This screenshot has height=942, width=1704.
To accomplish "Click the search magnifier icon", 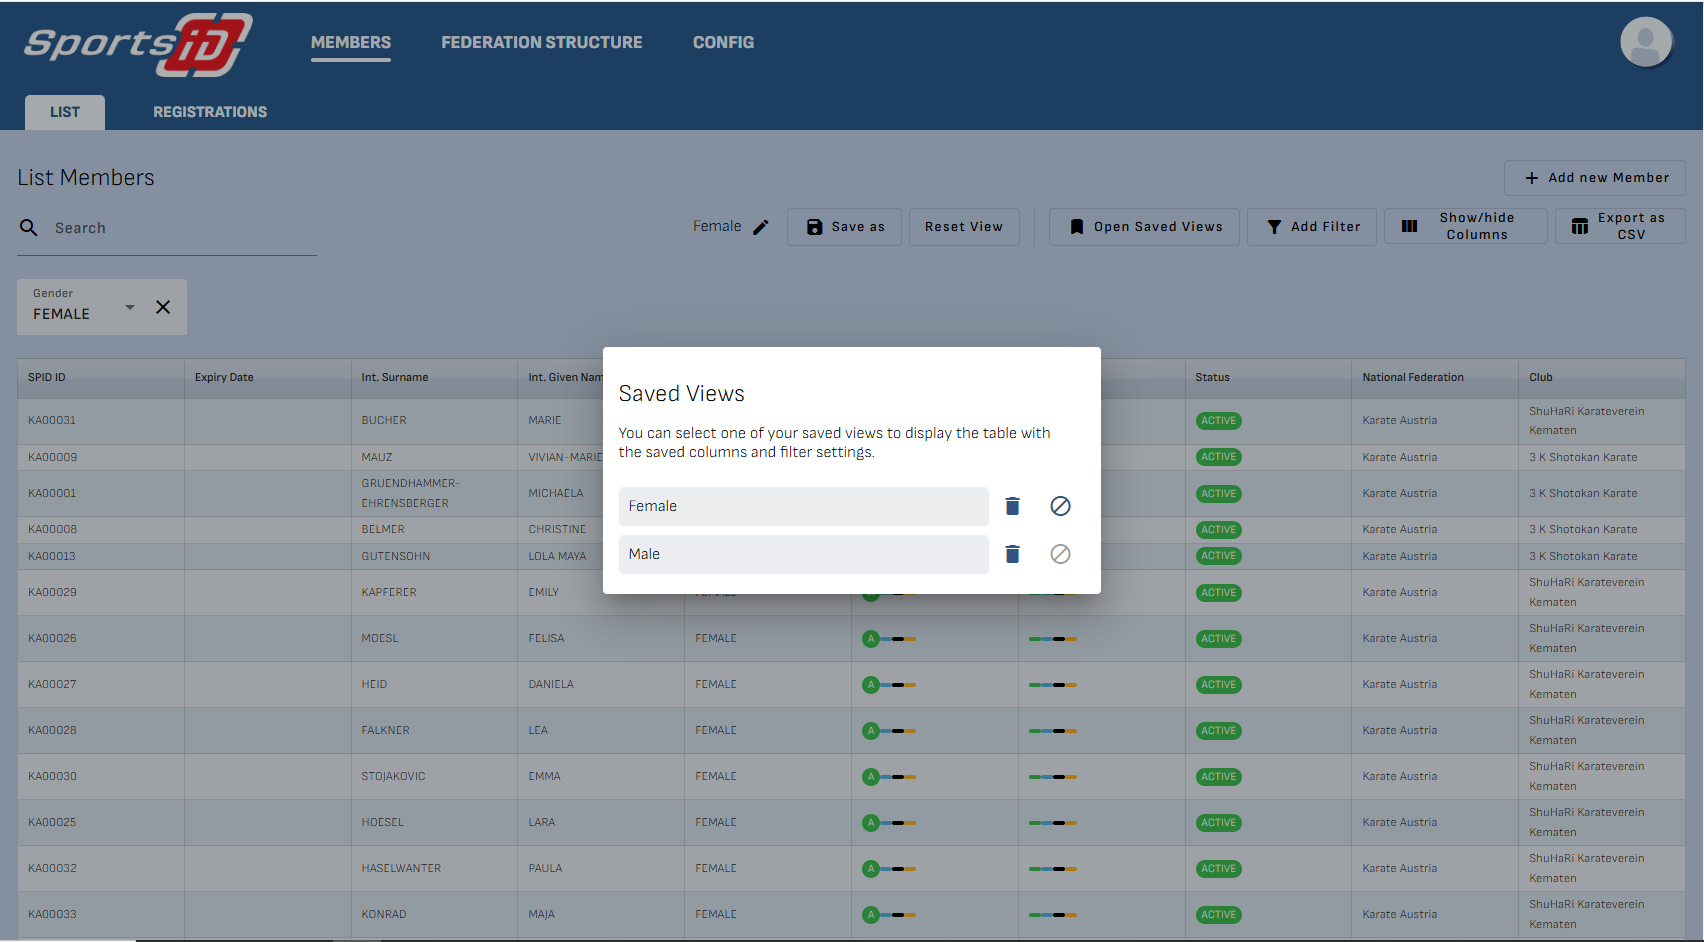I will point(29,228).
